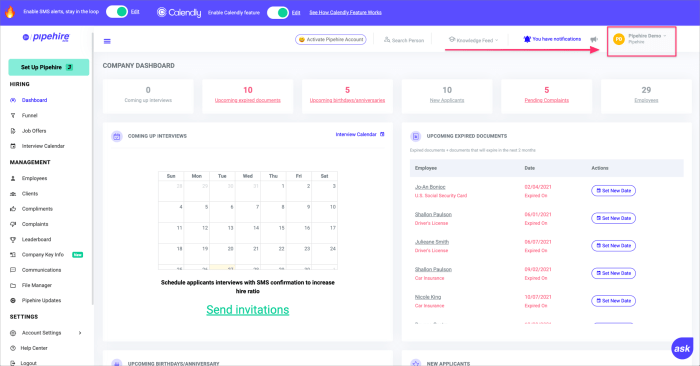Click Send invitations link
The width and height of the screenshot is (700, 366).
tap(248, 310)
